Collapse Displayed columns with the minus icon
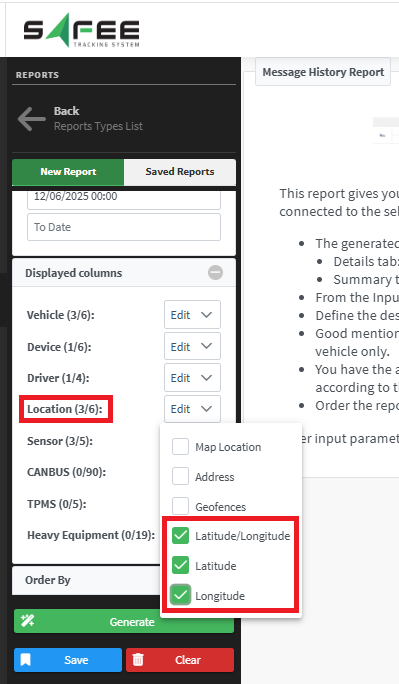The width and height of the screenshot is (399, 684). pyautogui.click(x=215, y=273)
